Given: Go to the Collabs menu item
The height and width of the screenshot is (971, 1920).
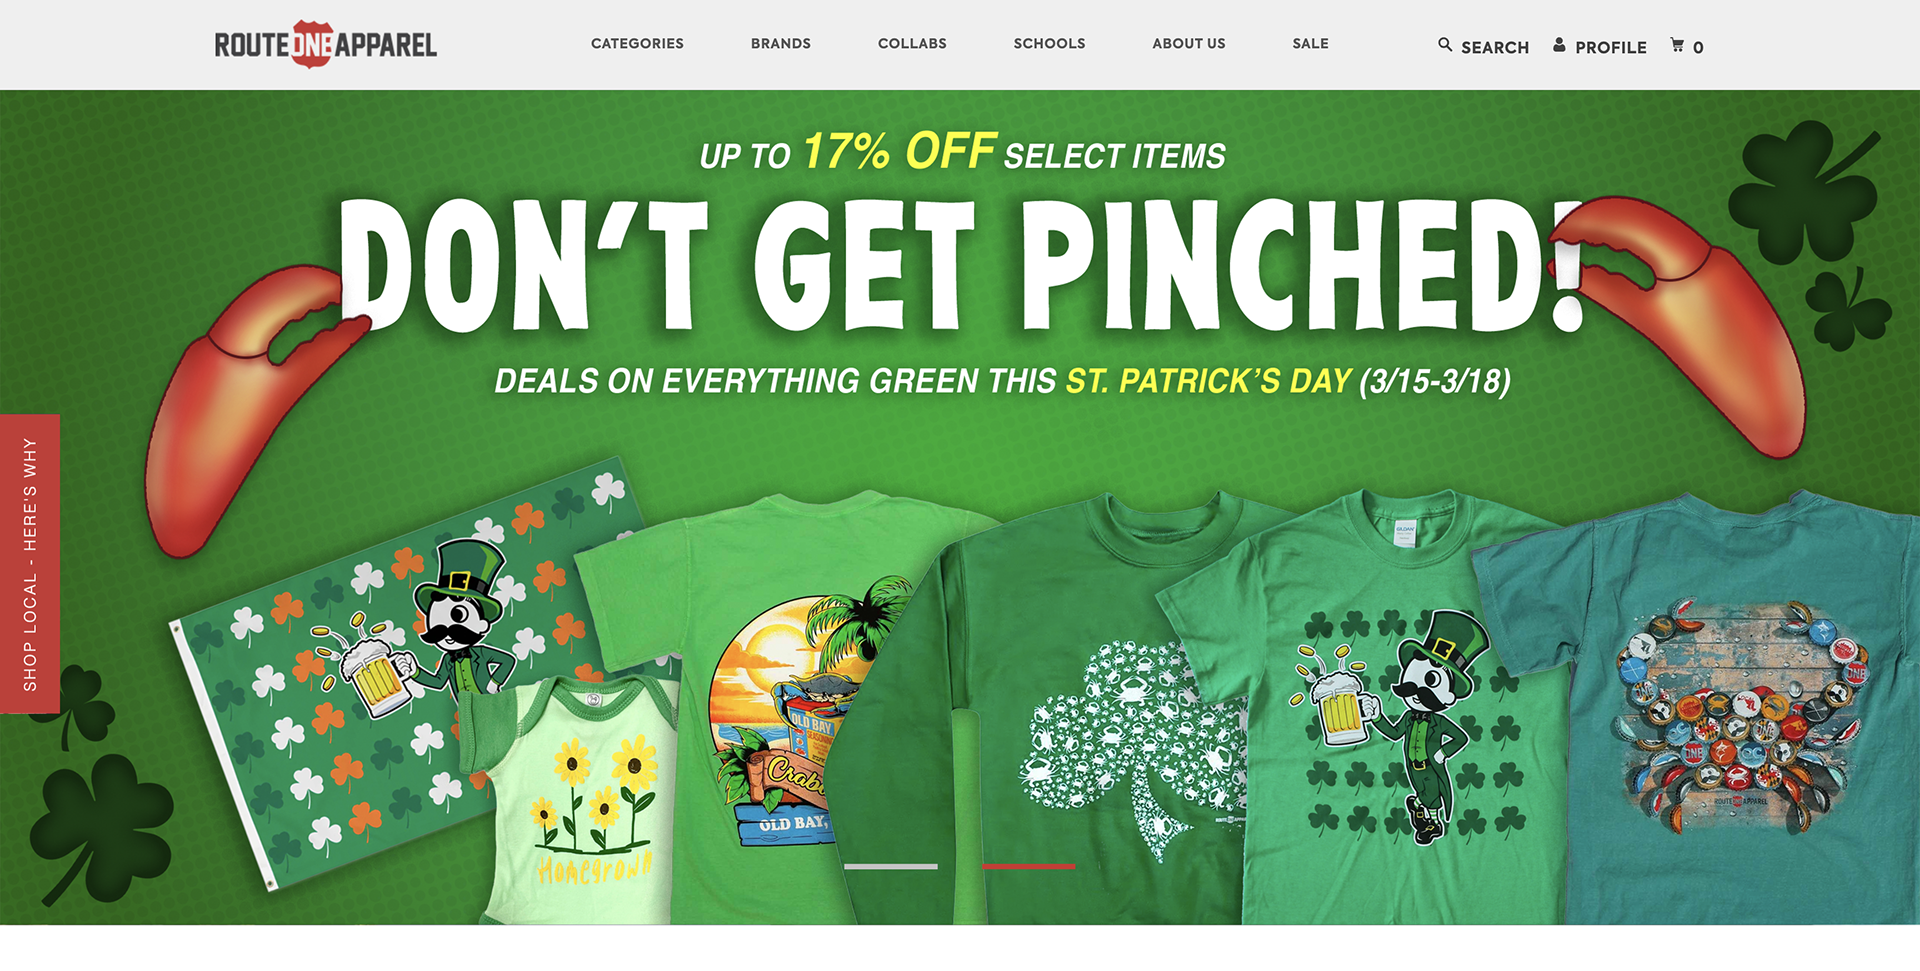Looking at the screenshot, I should (912, 44).
